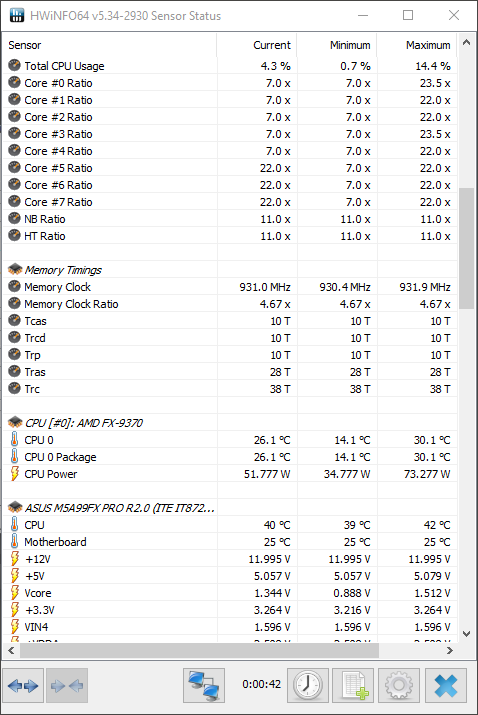The image size is (478, 715).
Task: Start logging with the sheet plus icon
Action: coord(353,685)
